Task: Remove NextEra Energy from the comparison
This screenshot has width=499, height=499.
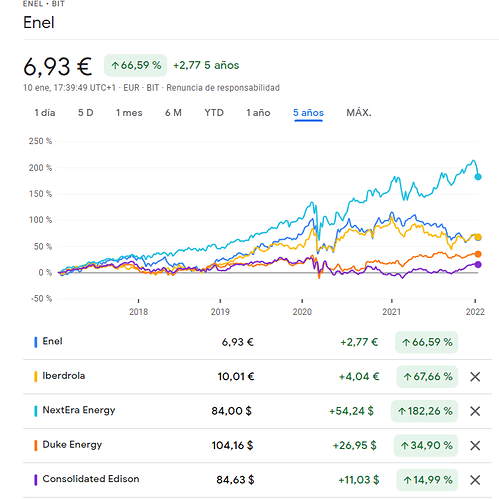Action: click(475, 411)
